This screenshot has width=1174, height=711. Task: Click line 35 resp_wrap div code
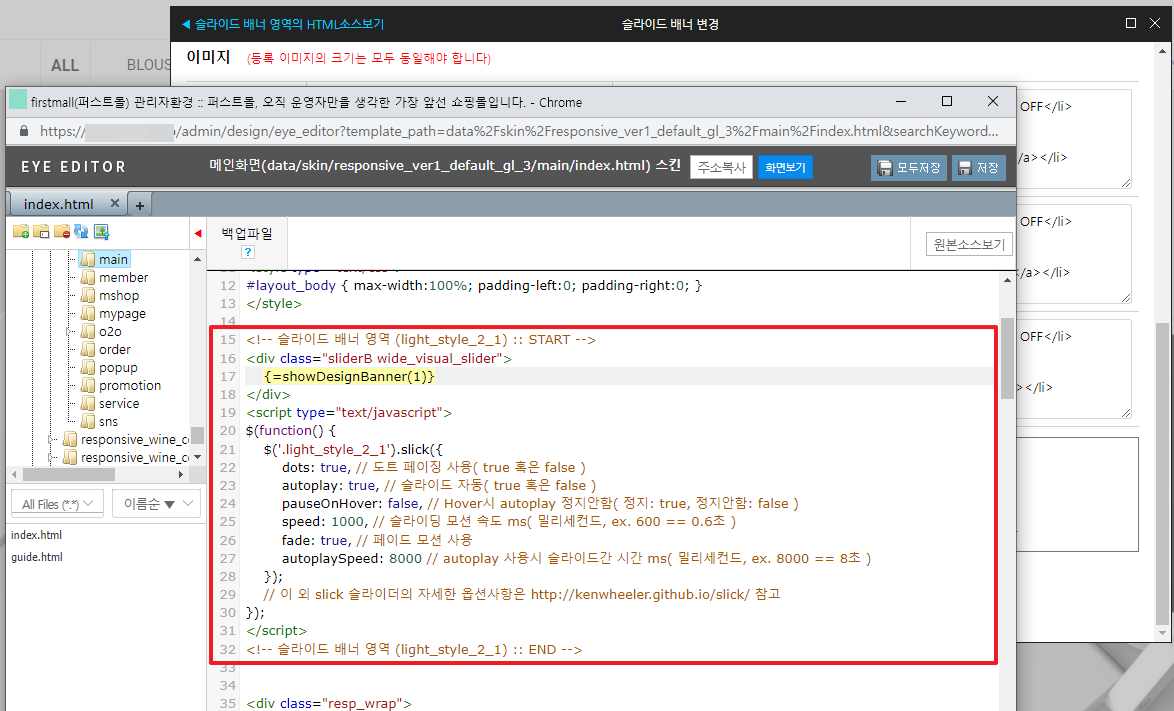coord(329,704)
